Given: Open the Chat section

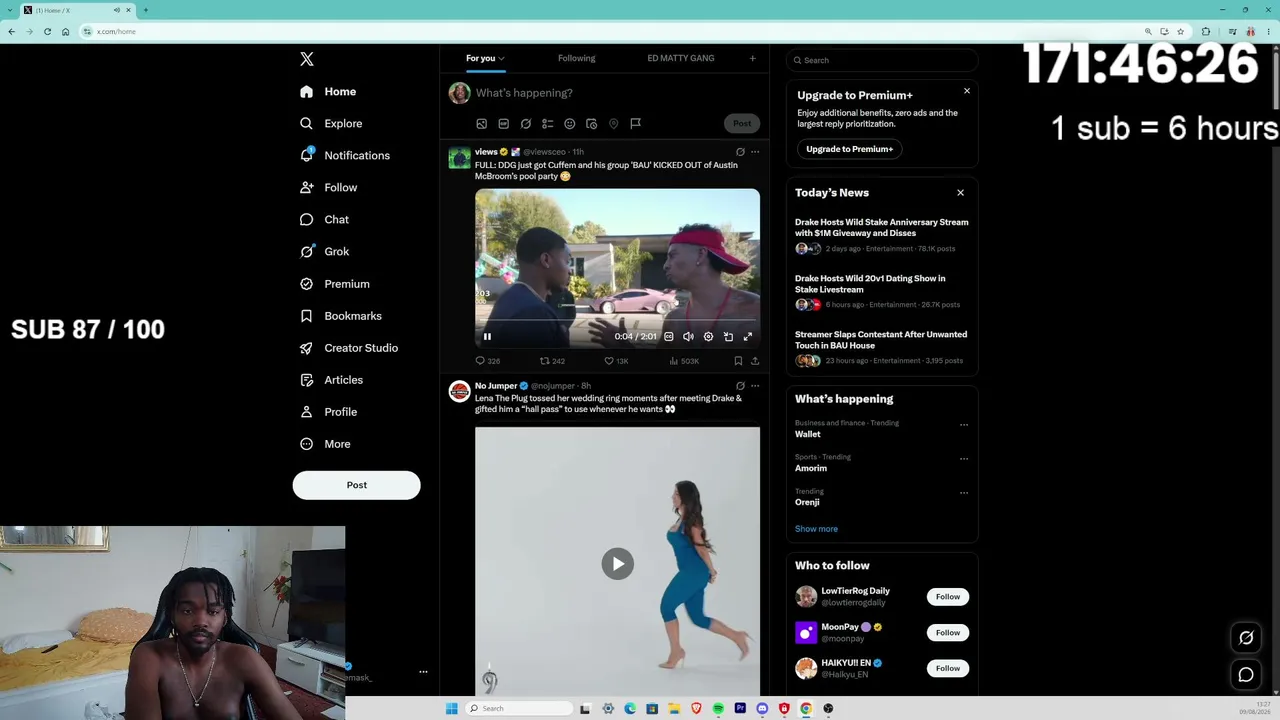Looking at the screenshot, I should tap(324, 219).
